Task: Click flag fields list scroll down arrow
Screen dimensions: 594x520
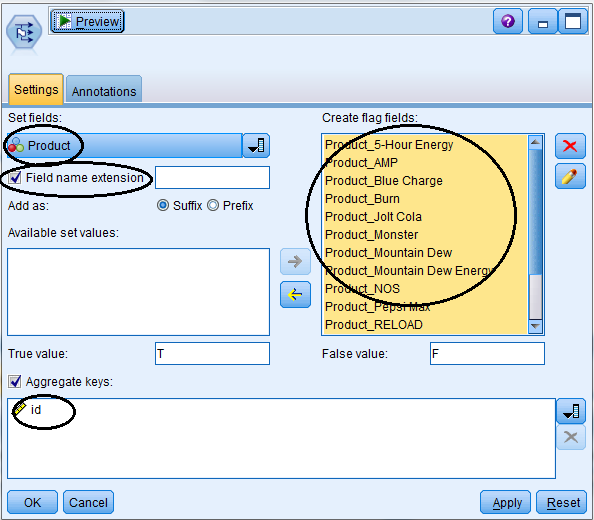Action: (x=535, y=326)
